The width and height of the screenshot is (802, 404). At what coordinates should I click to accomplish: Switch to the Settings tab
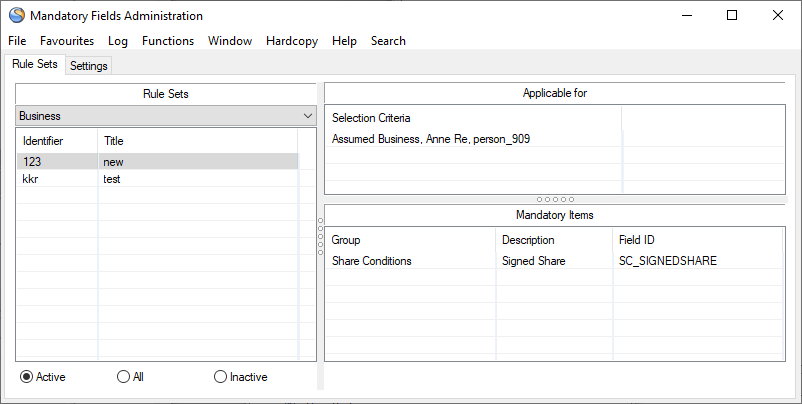tap(89, 66)
